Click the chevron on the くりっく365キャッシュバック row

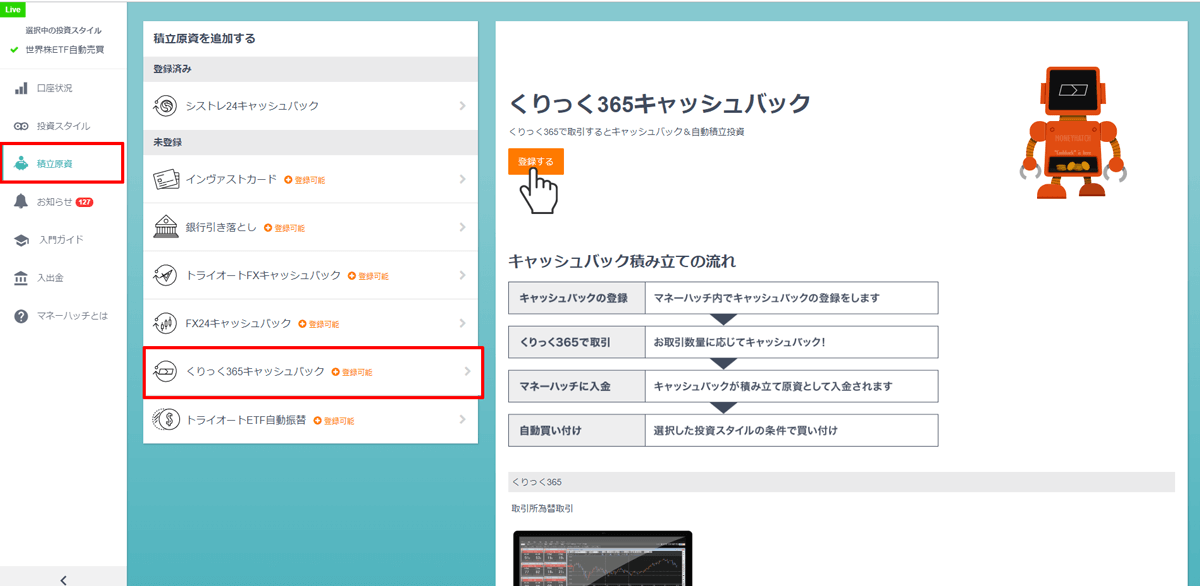pos(466,371)
